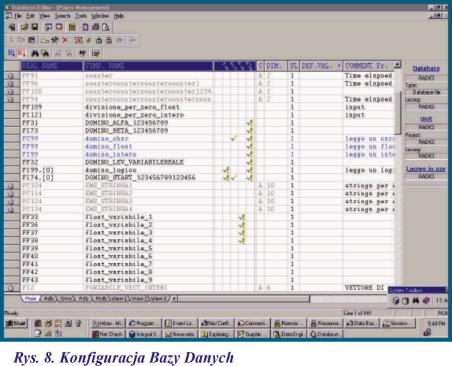Click the save diskette toolbar icon
This screenshot has height=366, width=452.
point(34,27)
